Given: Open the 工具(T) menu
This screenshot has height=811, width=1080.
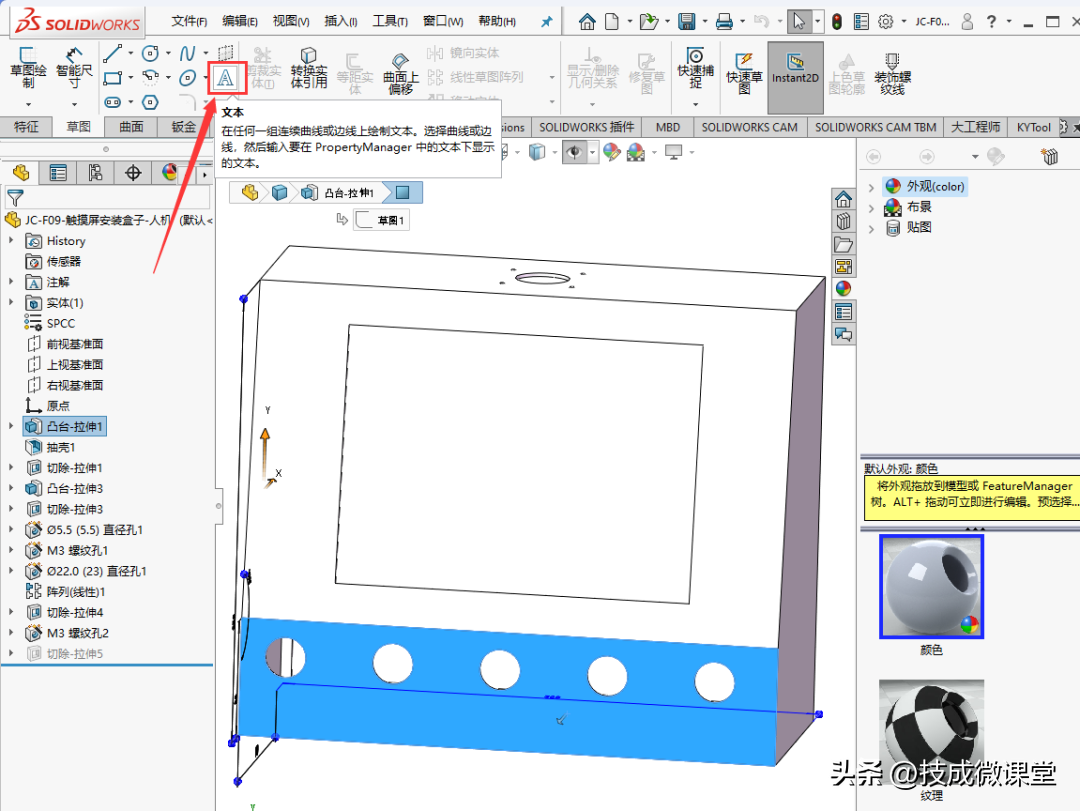Looking at the screenshot, I should click(x=390, y=21).
